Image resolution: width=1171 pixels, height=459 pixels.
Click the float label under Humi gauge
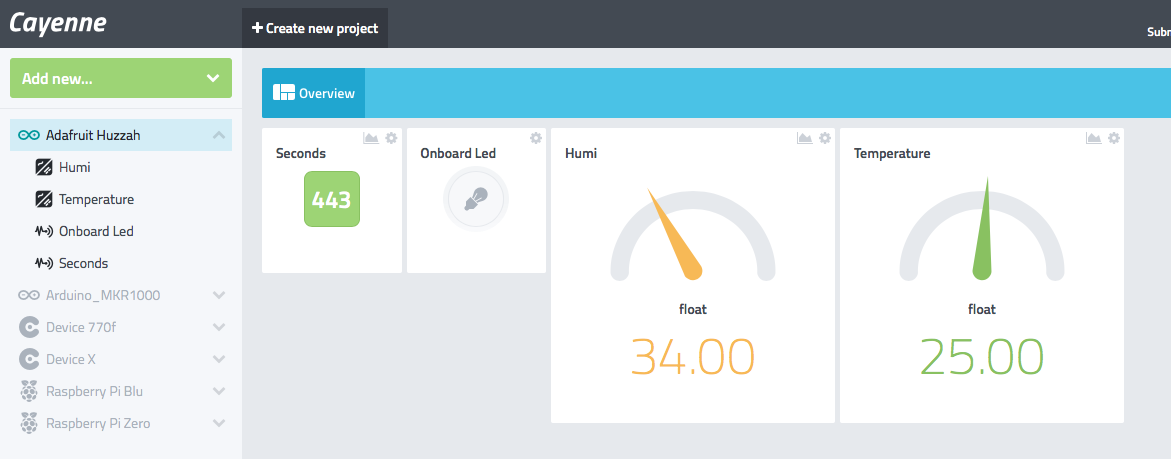(693, 309)
